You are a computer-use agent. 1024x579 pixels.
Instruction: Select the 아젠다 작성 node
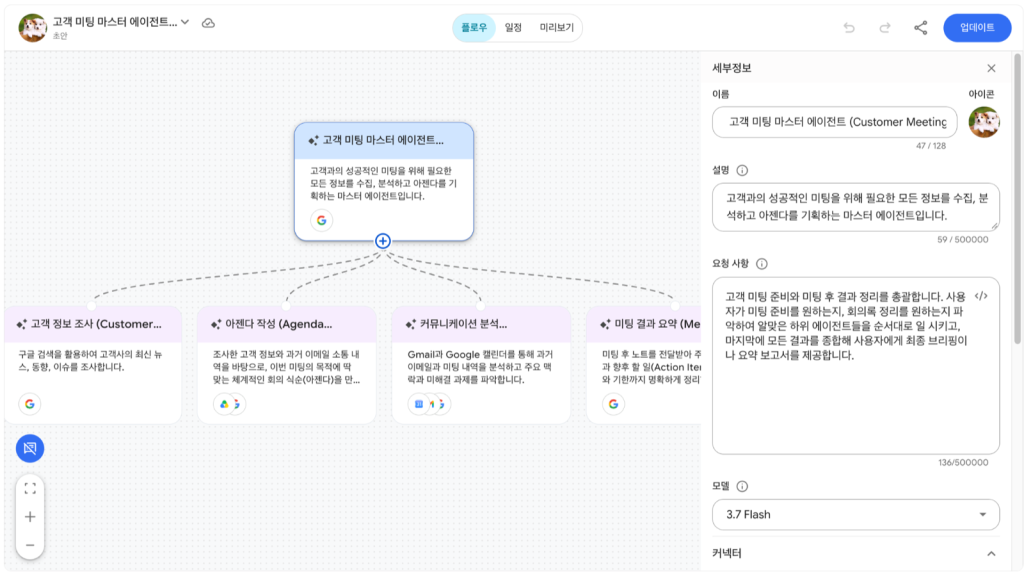[287, 364]
